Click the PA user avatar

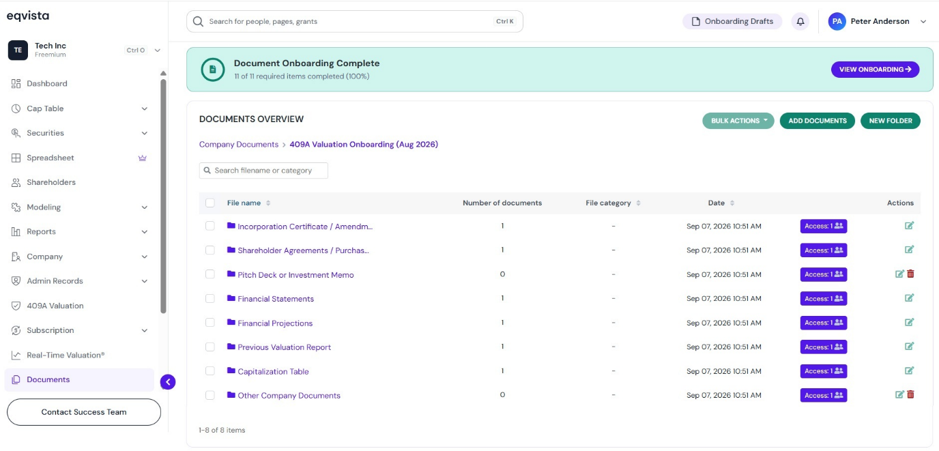(837, 22)
